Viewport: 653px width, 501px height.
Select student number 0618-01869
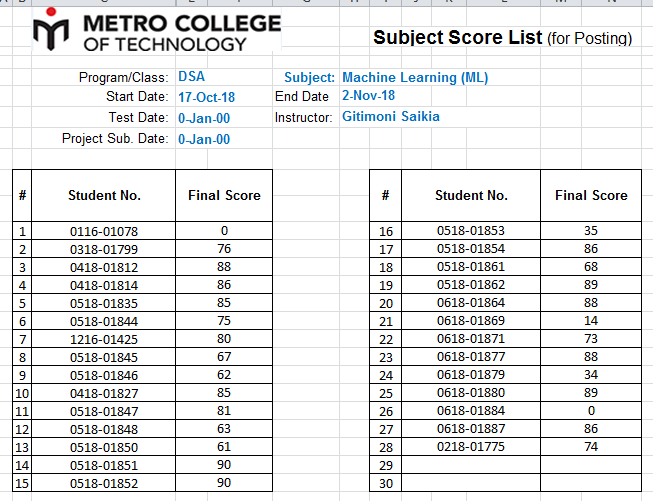(x=471, y=321)
